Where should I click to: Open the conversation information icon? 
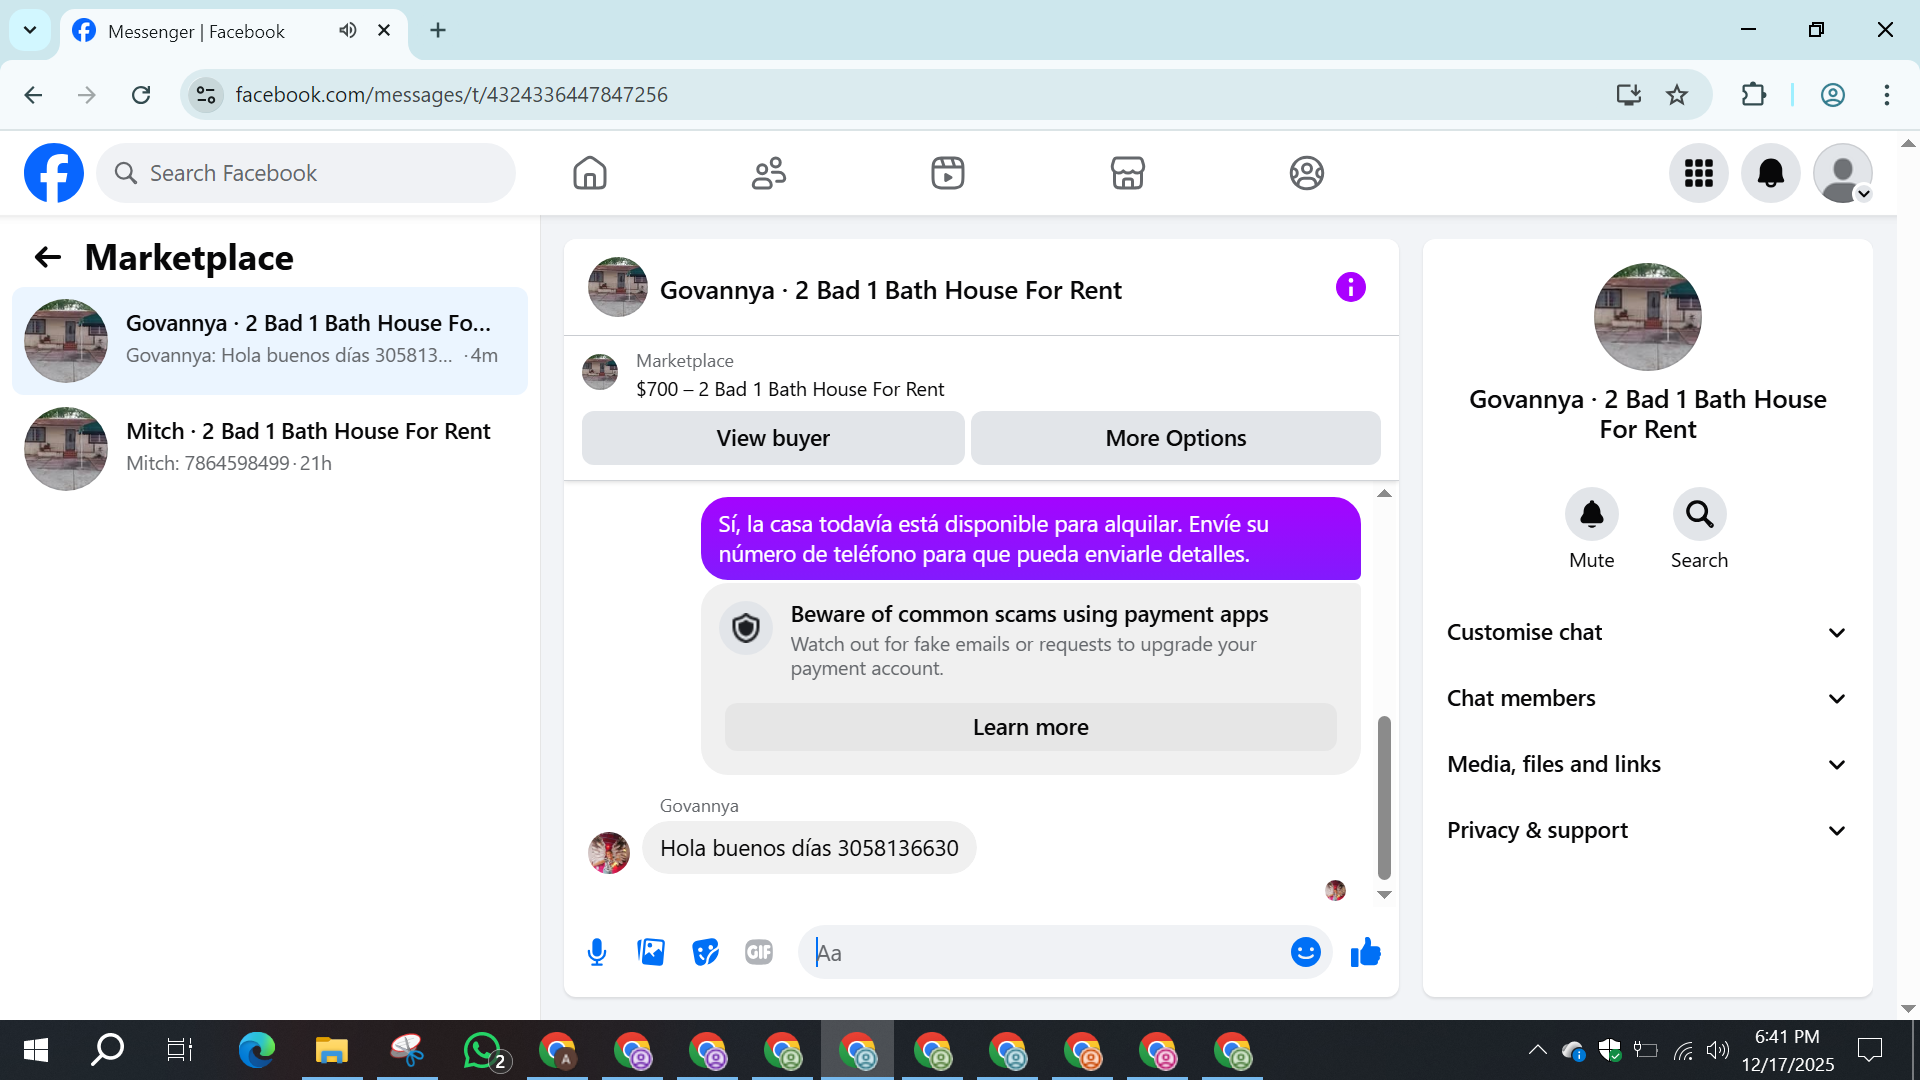click(1350, 288)
